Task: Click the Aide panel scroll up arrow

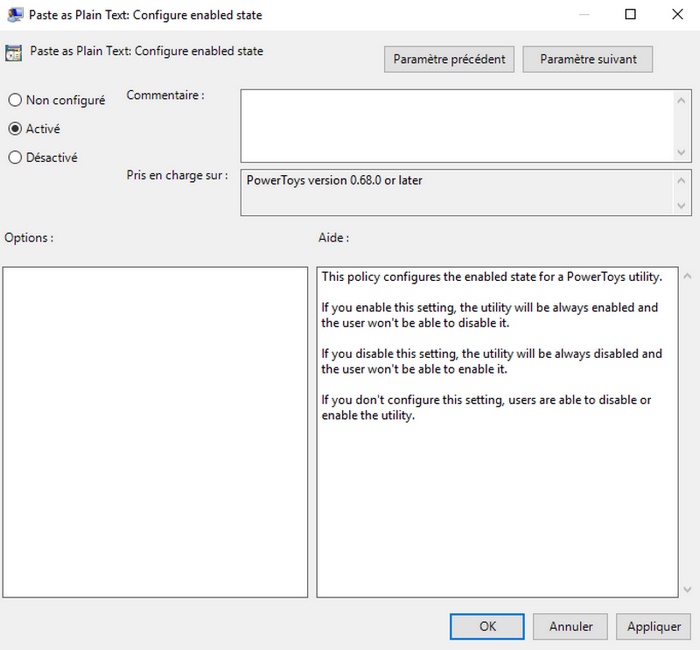Action: coord(687,276)
